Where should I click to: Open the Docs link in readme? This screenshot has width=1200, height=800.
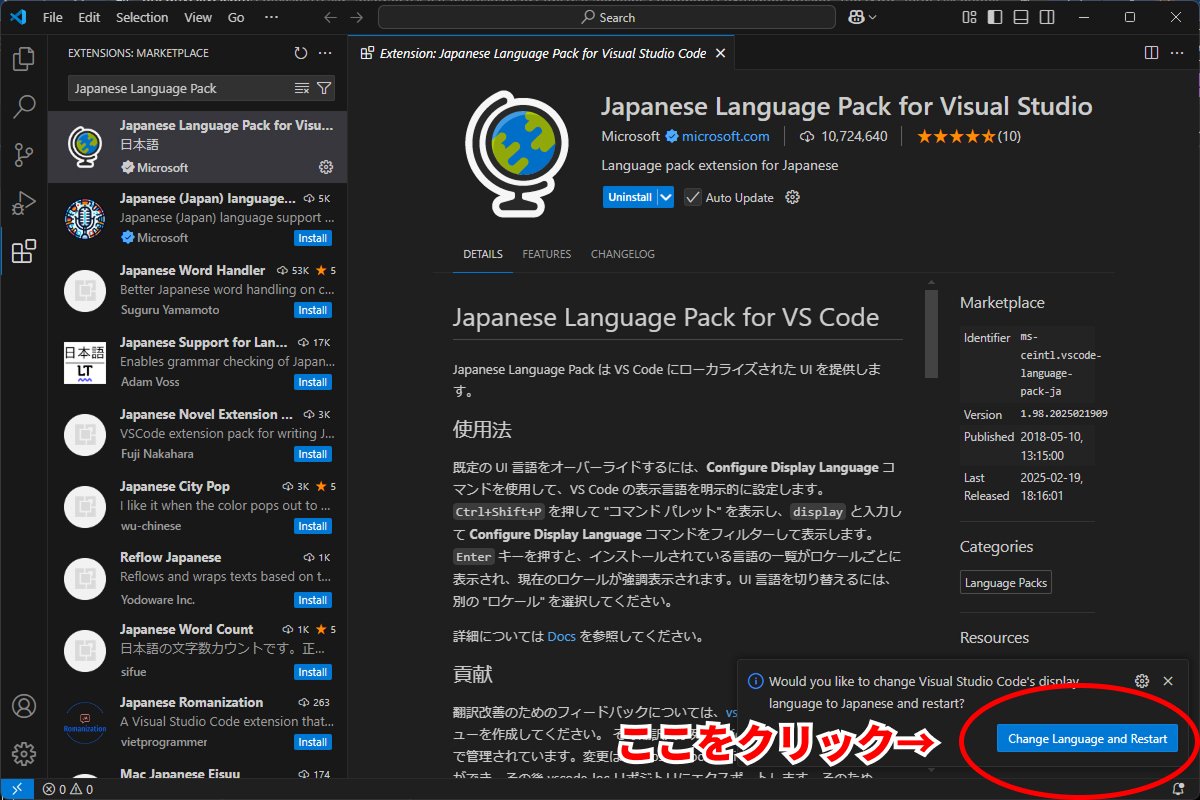click(562, 636)
